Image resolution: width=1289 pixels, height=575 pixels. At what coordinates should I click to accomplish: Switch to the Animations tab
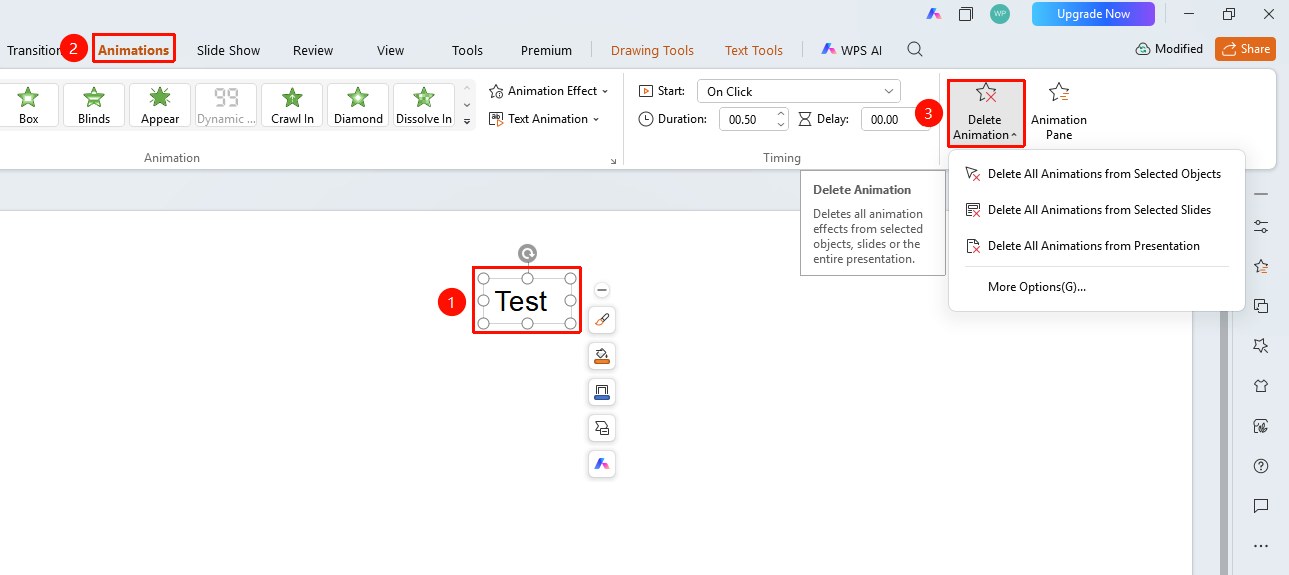[x=134, y=50]
